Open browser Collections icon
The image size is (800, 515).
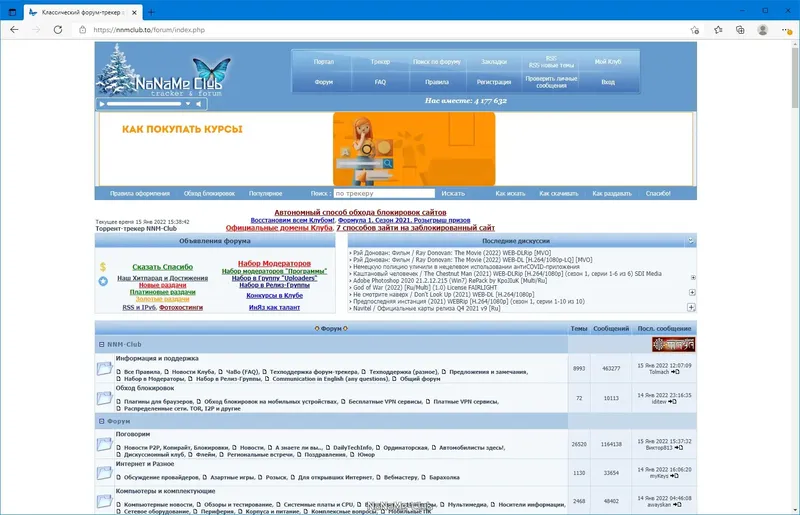[x=740, y=30]
